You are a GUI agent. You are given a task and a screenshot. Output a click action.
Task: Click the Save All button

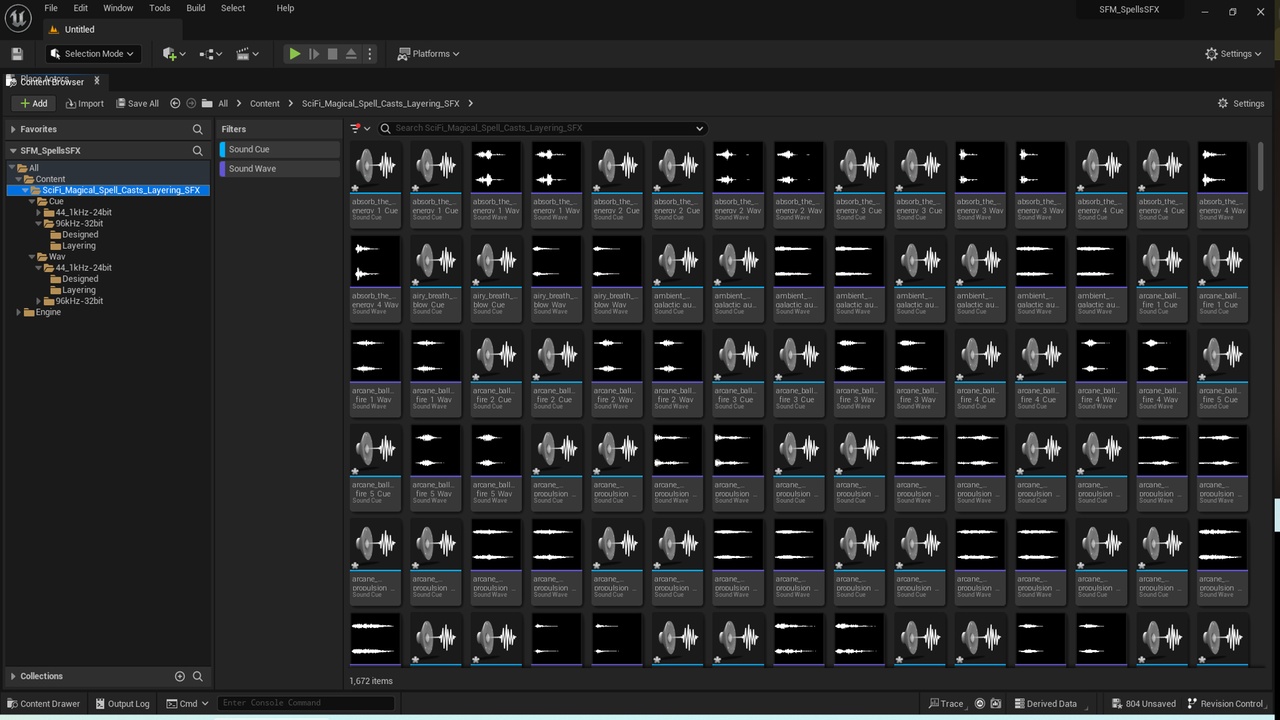[137, 103]
